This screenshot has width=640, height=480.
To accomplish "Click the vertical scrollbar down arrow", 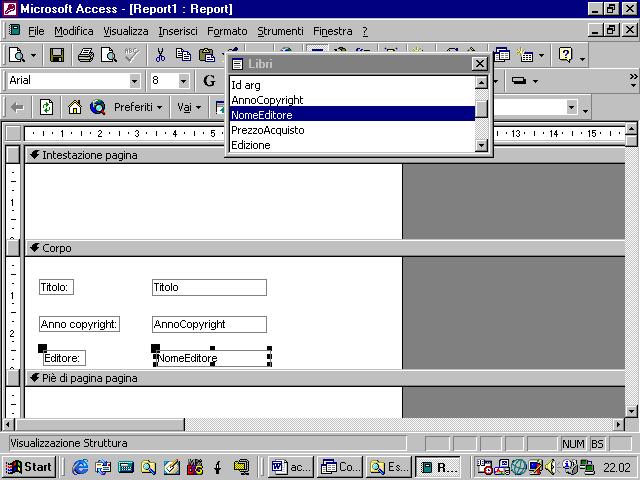I will (x=631, y=411).
